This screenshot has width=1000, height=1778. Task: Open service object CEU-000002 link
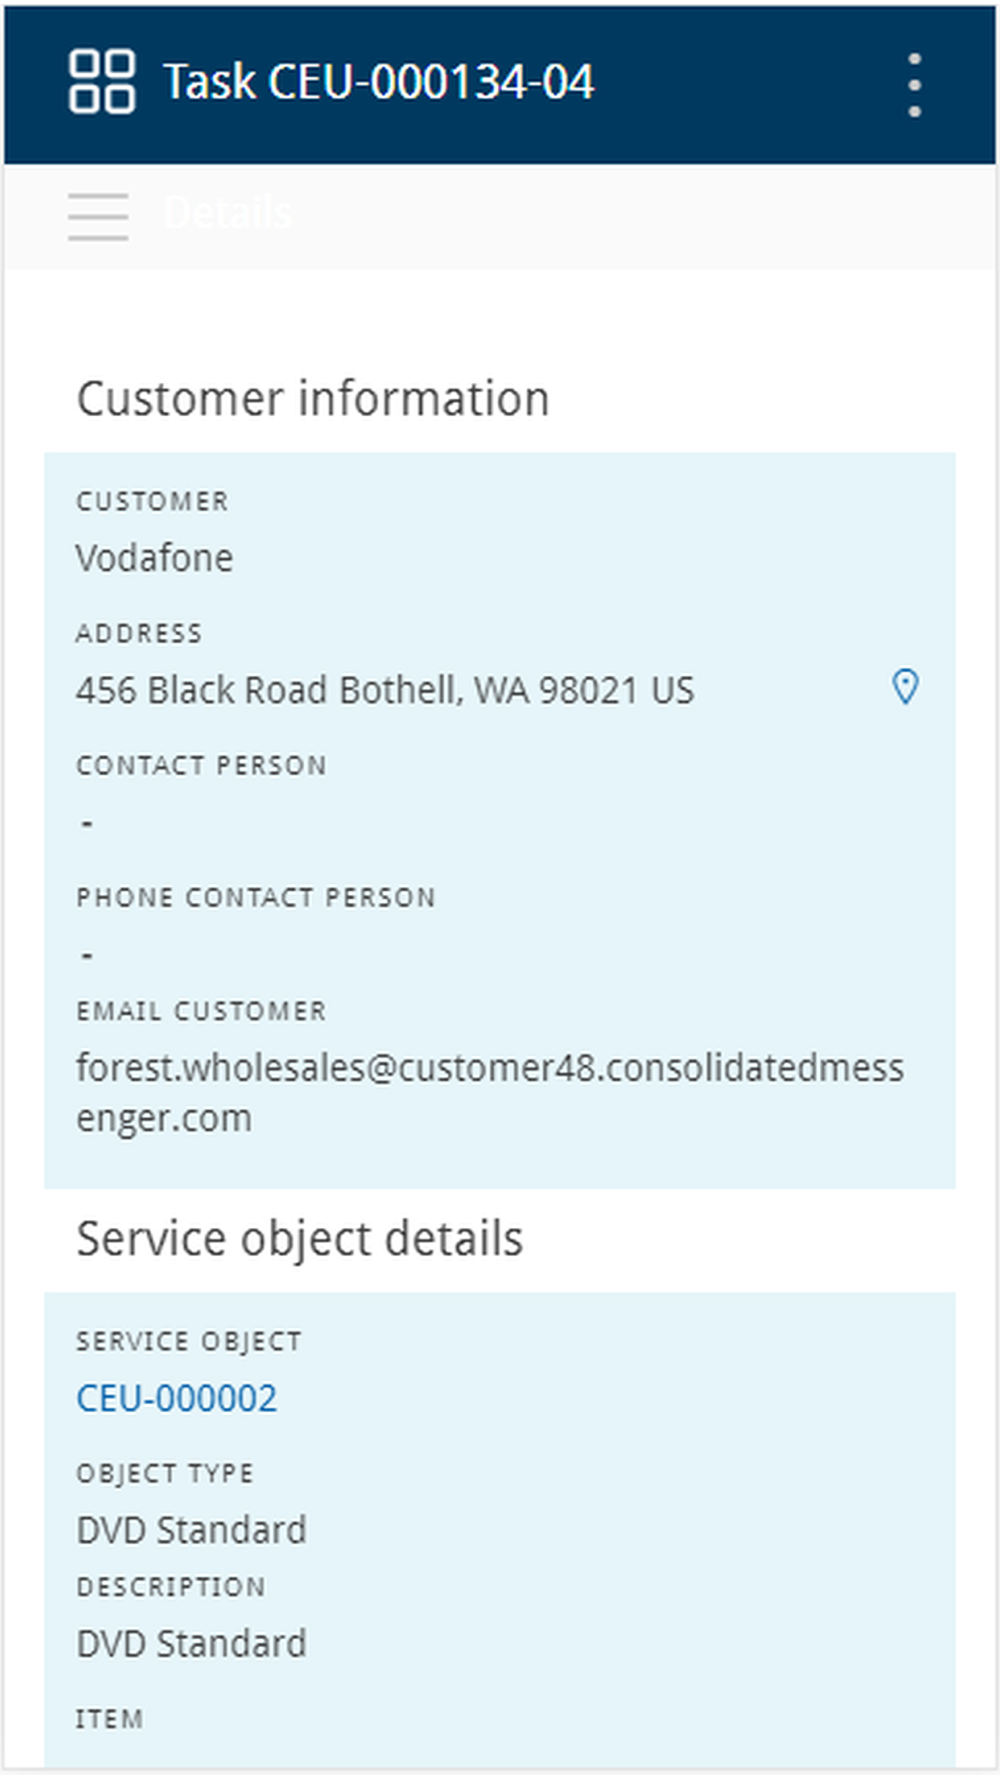(177, 1398)
